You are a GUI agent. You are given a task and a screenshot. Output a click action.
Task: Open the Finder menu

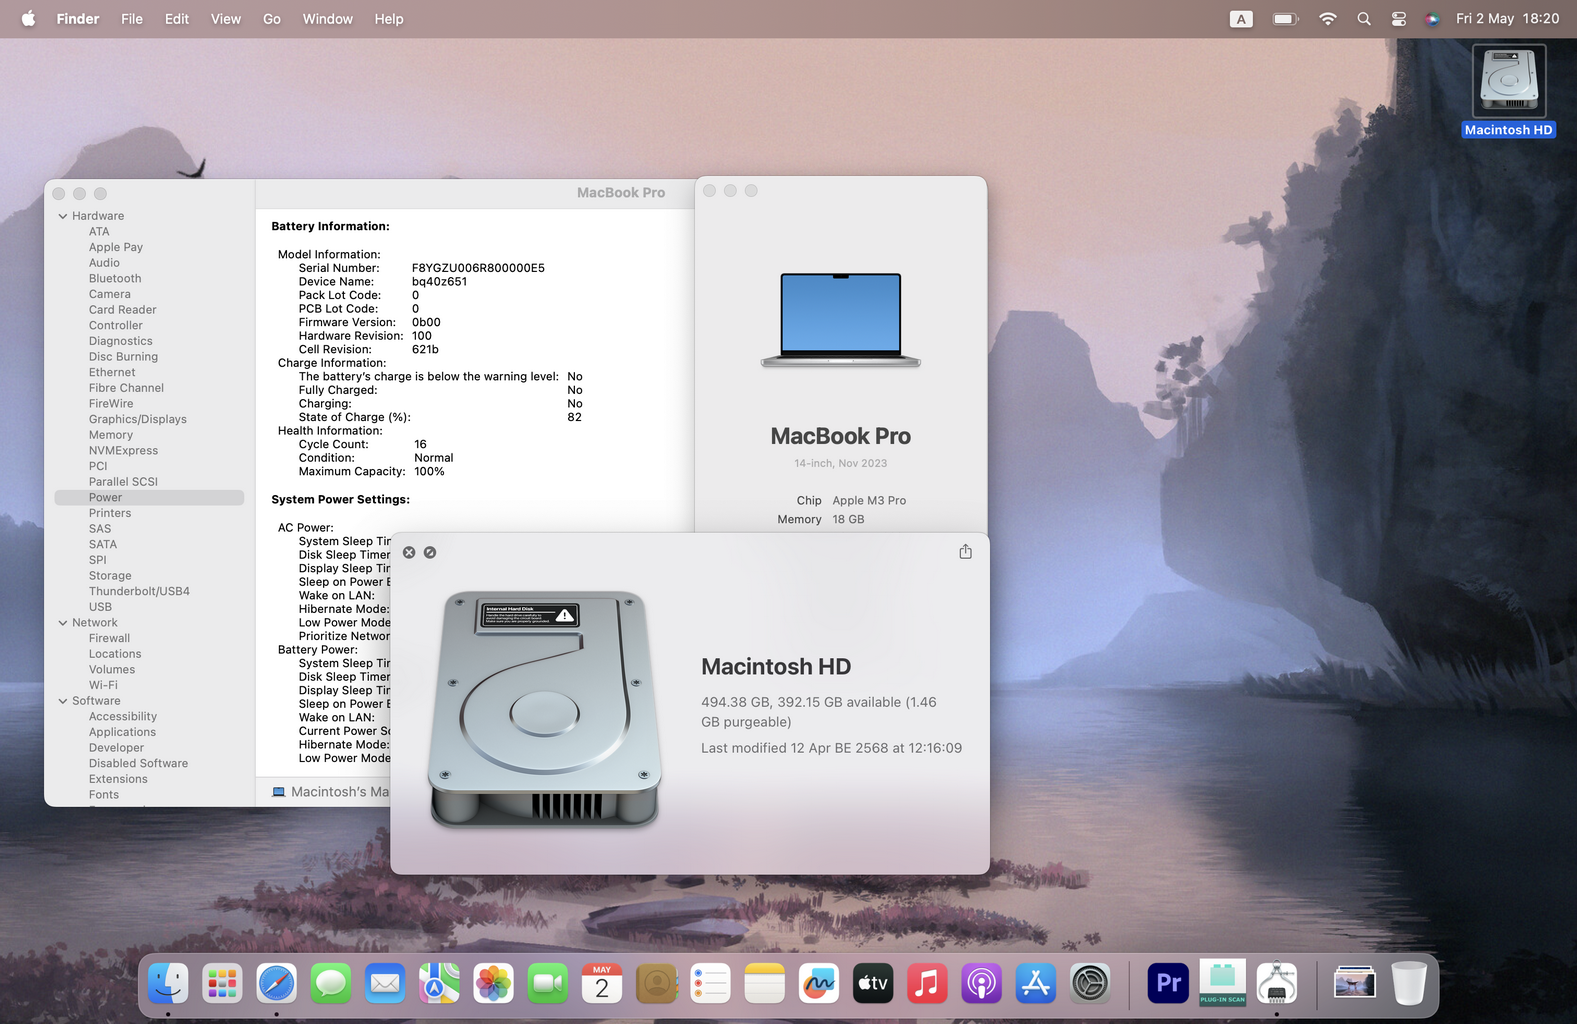pos(78,19)
